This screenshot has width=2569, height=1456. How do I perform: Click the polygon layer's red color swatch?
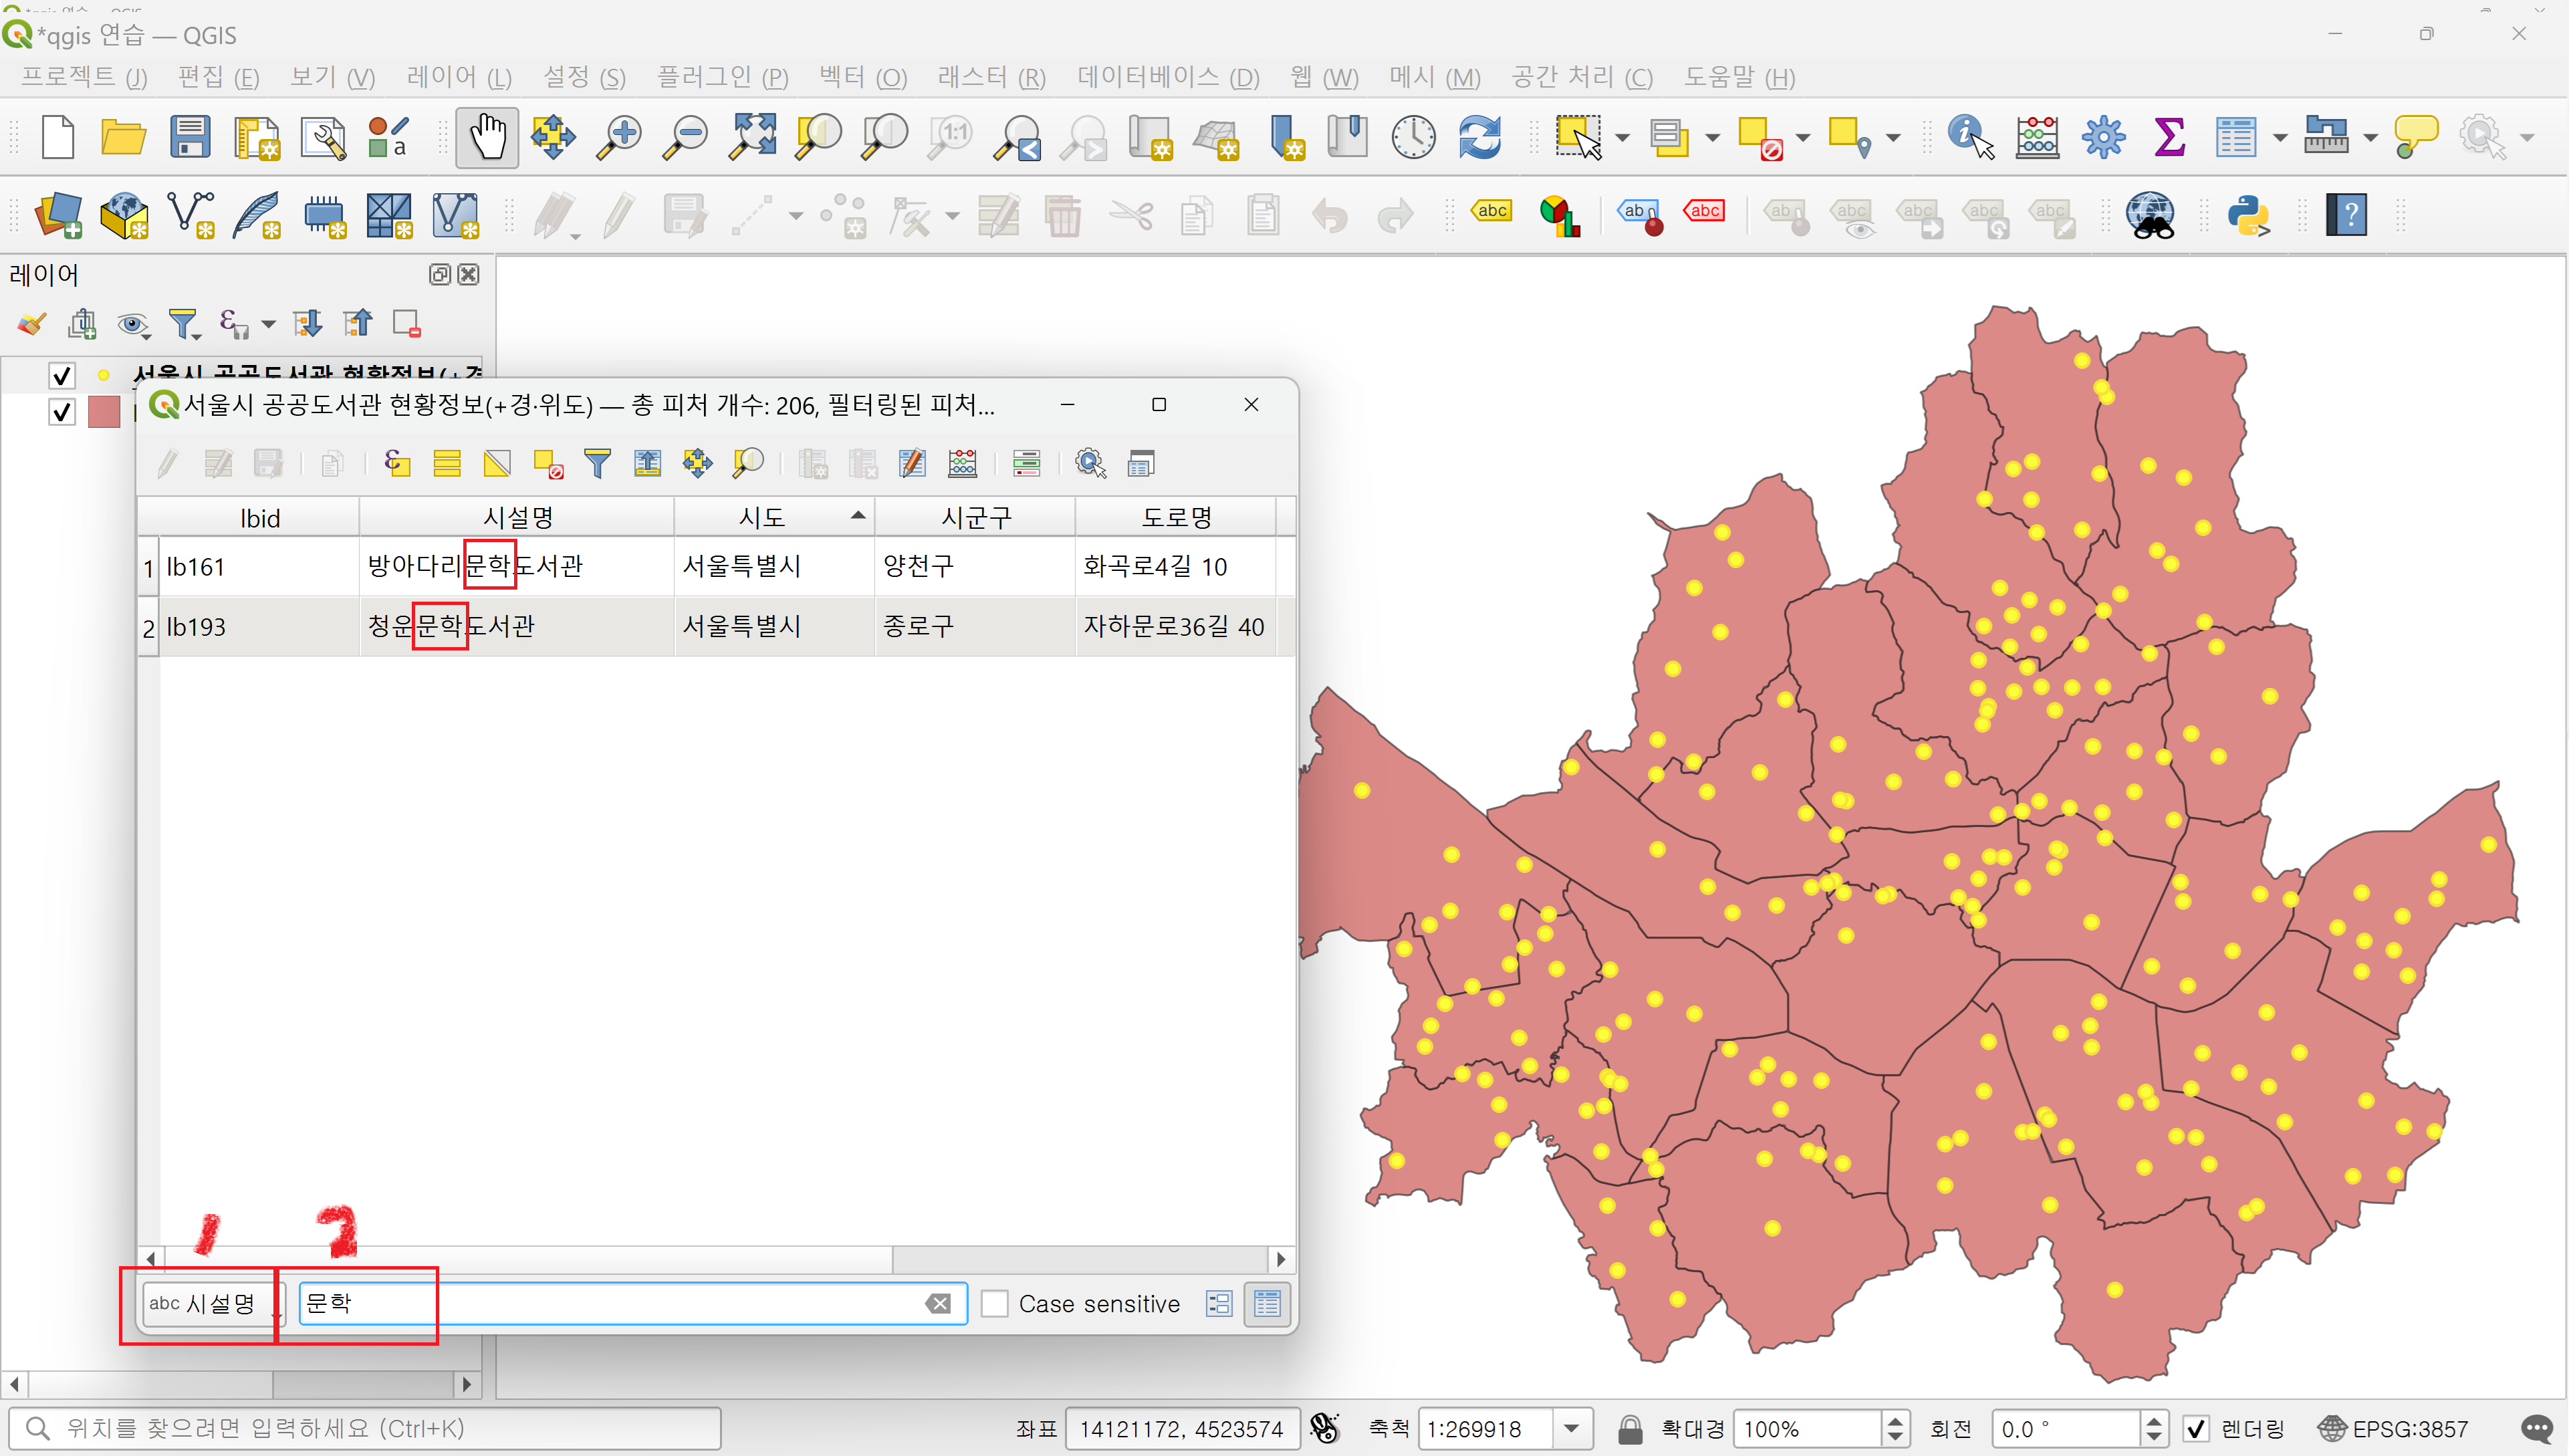click(x=104, y=412)
